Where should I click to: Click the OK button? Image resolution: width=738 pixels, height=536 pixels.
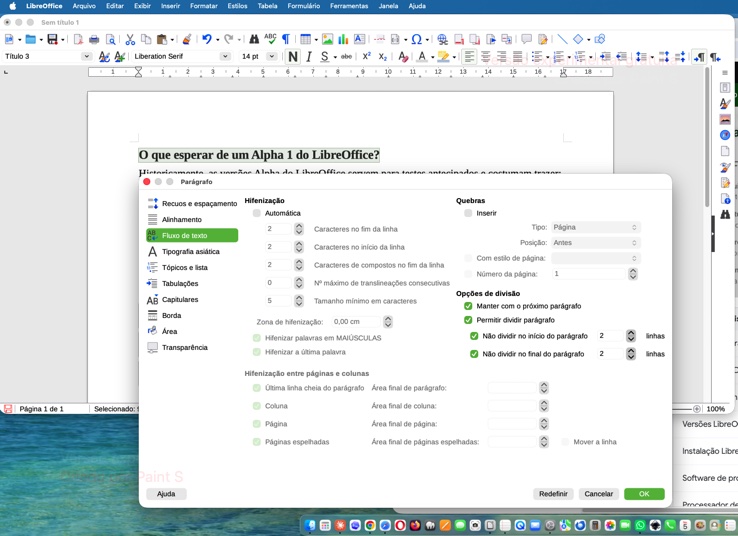point(644,494)
